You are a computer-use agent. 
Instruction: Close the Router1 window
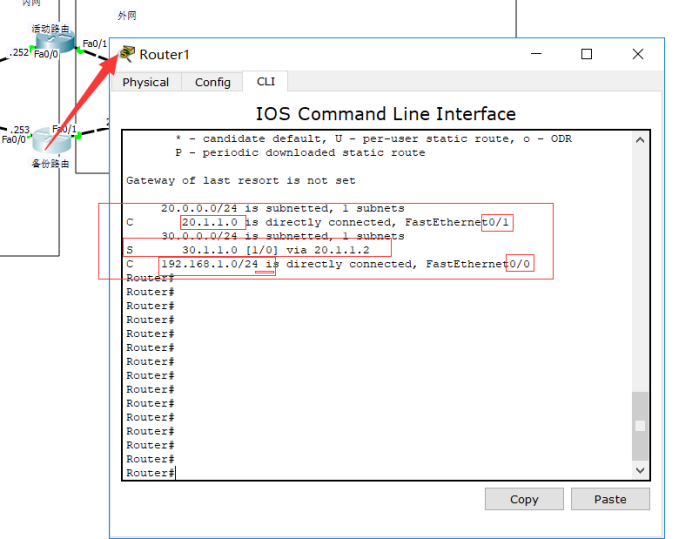pyautogui.click(x=637, y=54)
